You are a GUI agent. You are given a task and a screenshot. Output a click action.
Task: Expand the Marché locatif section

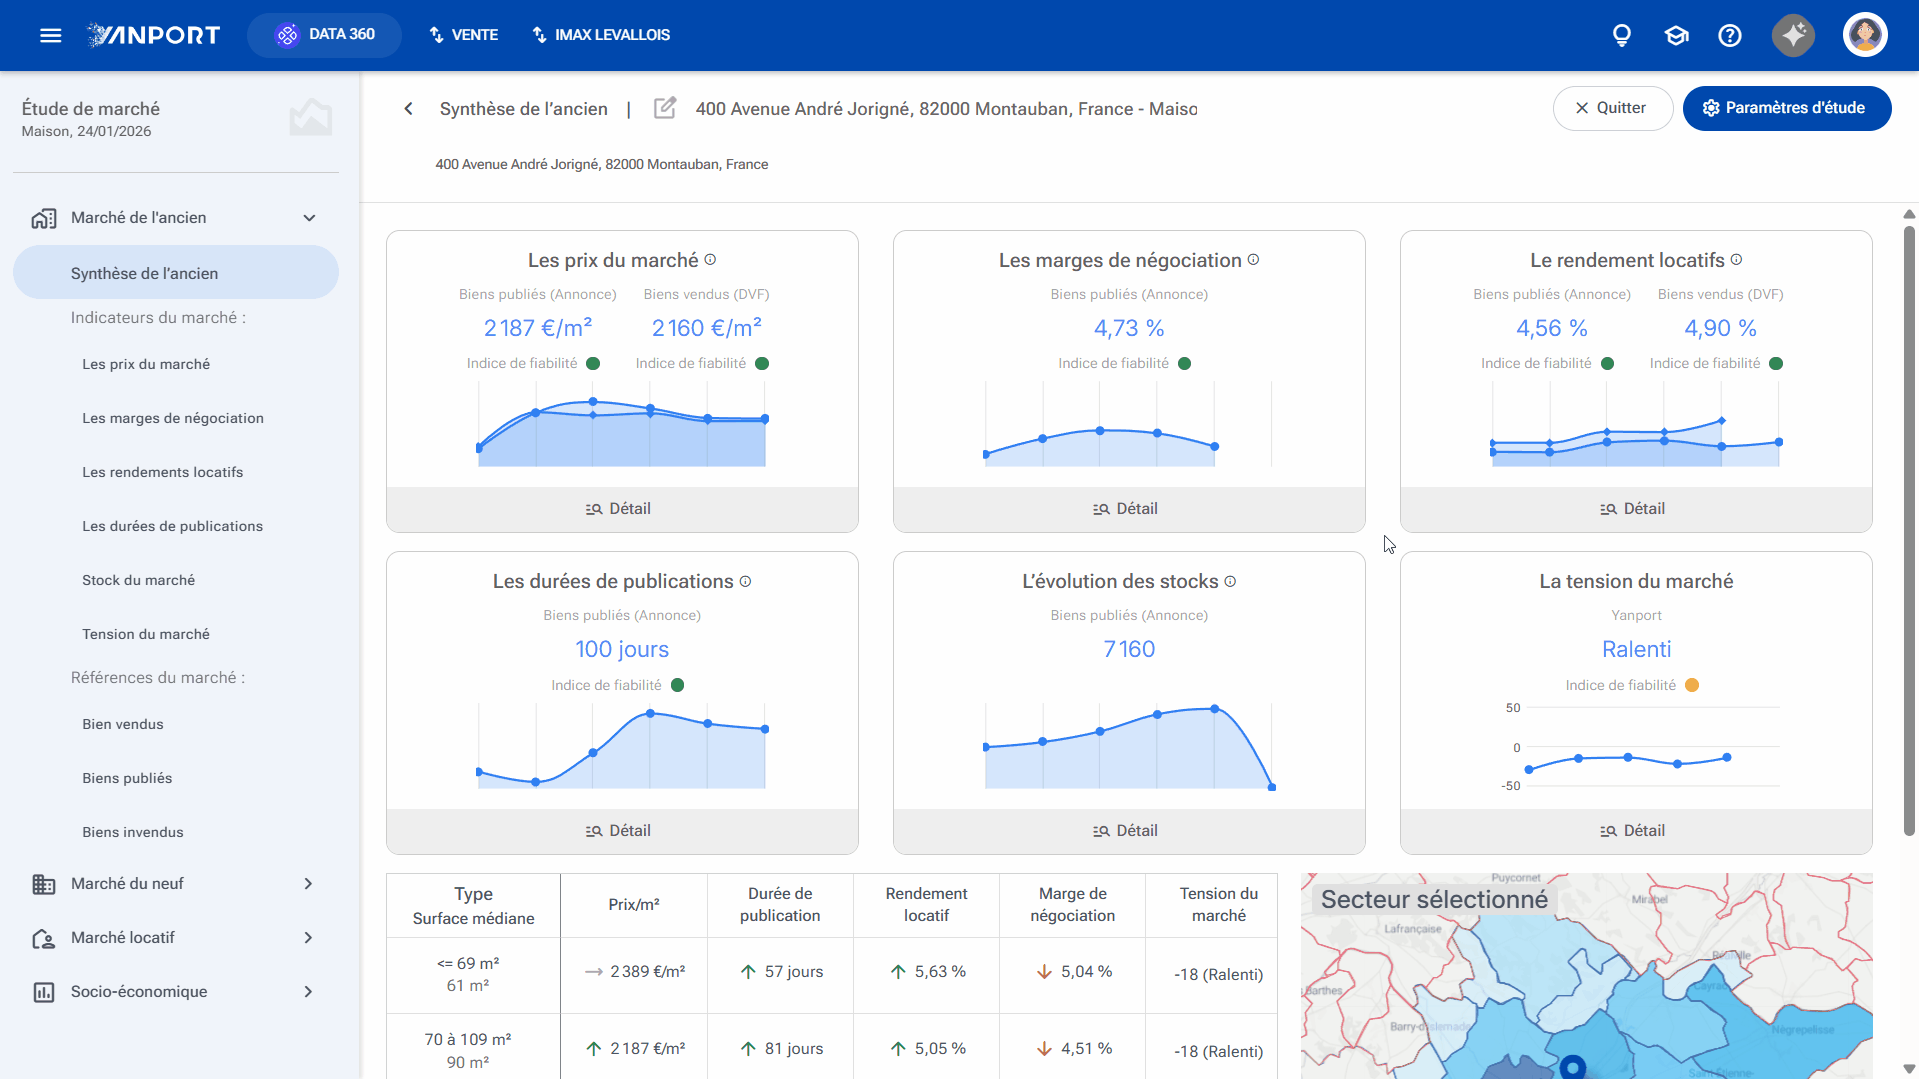pos(308,938)
